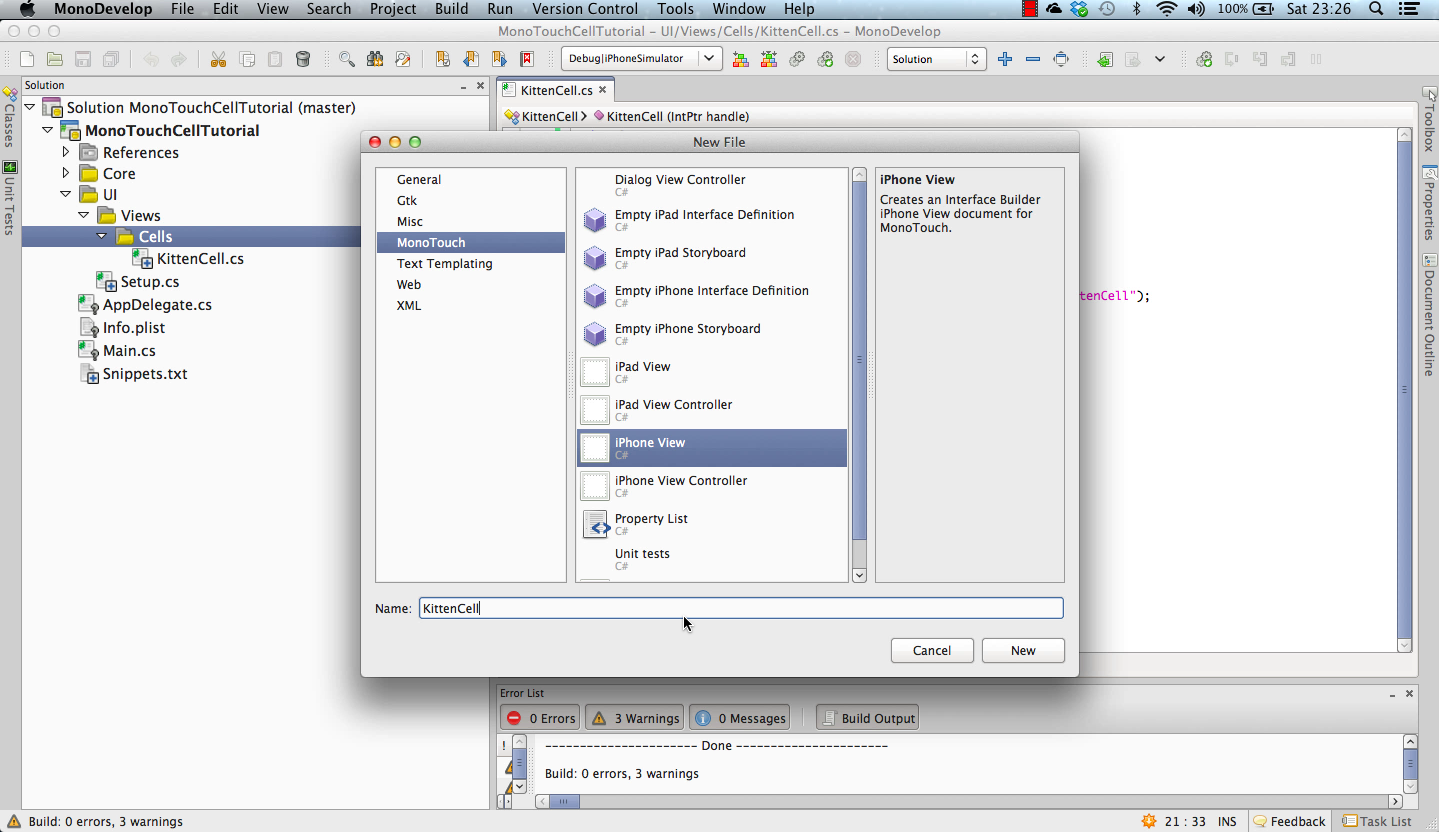Click the Debug gear icon with green badge
This screenshot has width=1439, height=833.
(x=825, y=59)
